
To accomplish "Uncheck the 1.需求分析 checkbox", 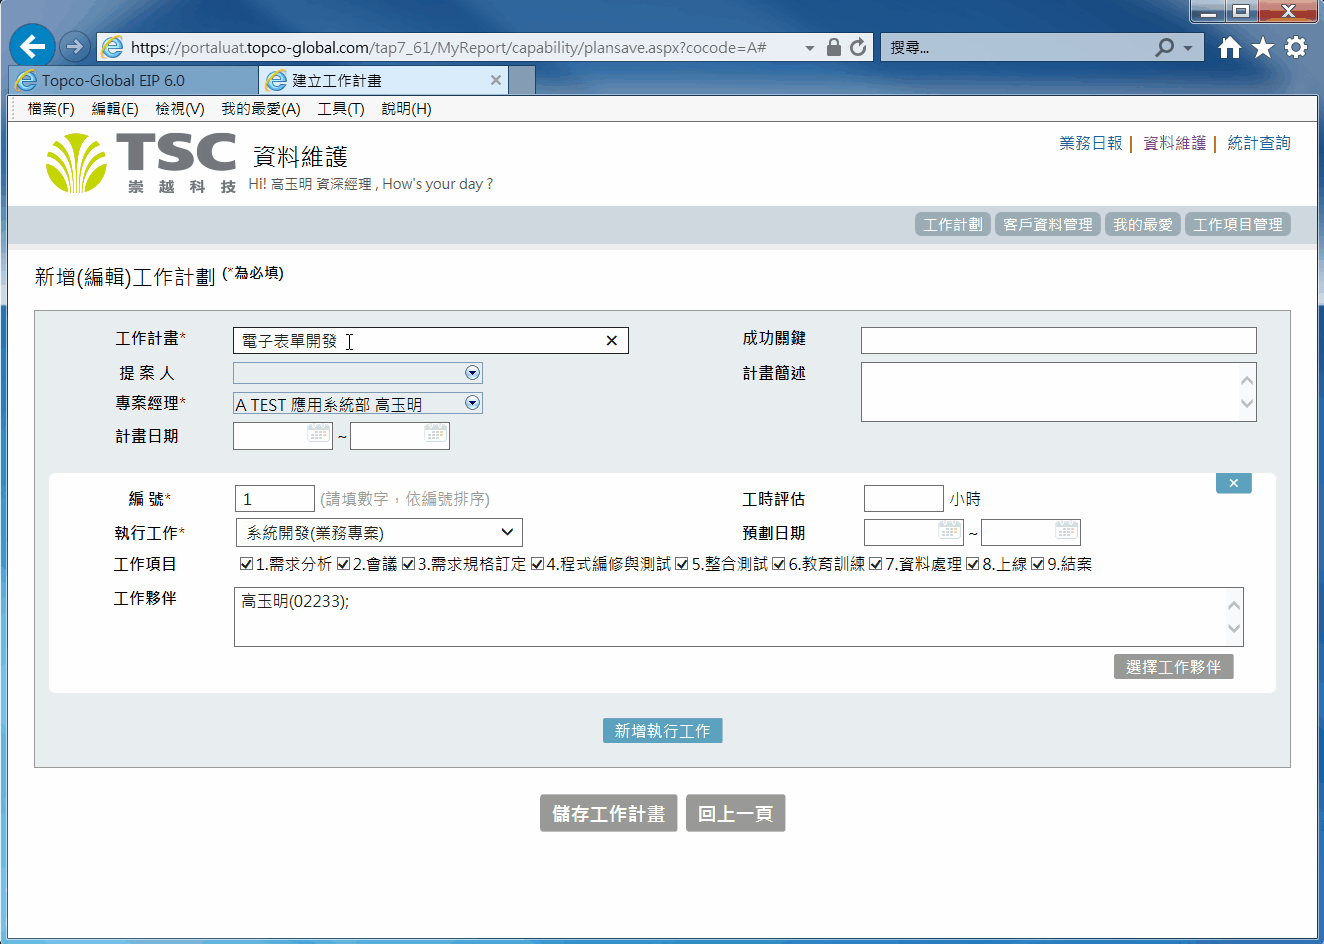I will coord(246,564).
